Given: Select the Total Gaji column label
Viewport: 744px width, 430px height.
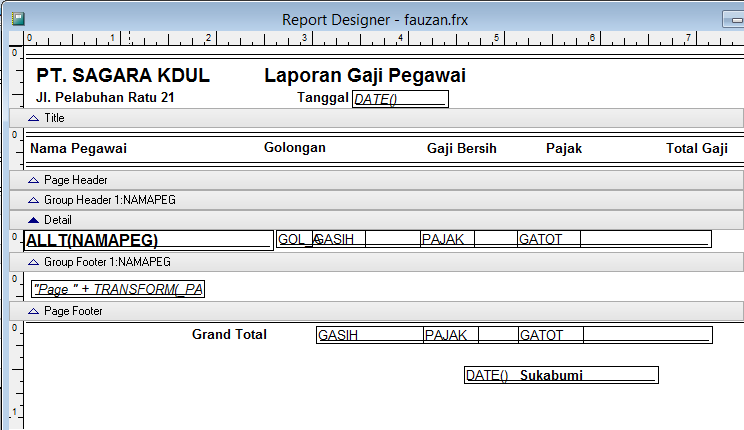Looking at the screenshot, I should [x=697, y=149].
